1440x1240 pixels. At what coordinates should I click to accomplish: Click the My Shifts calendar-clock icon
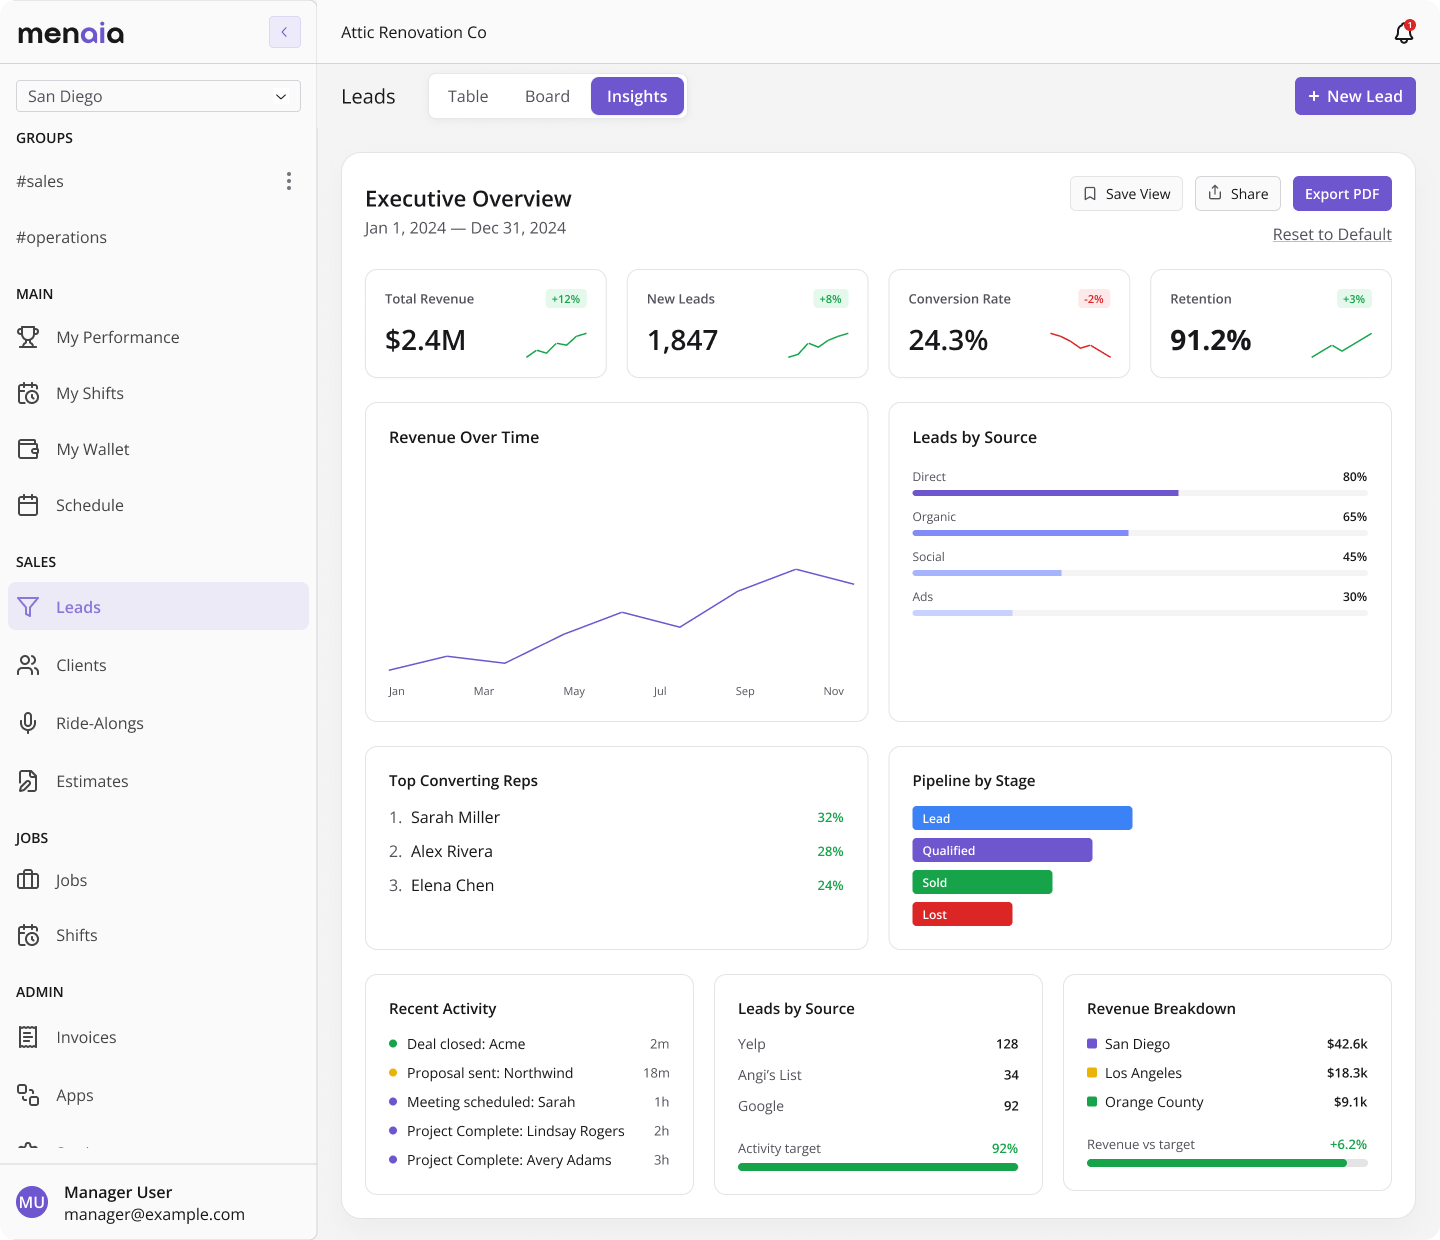click(28, 393)
